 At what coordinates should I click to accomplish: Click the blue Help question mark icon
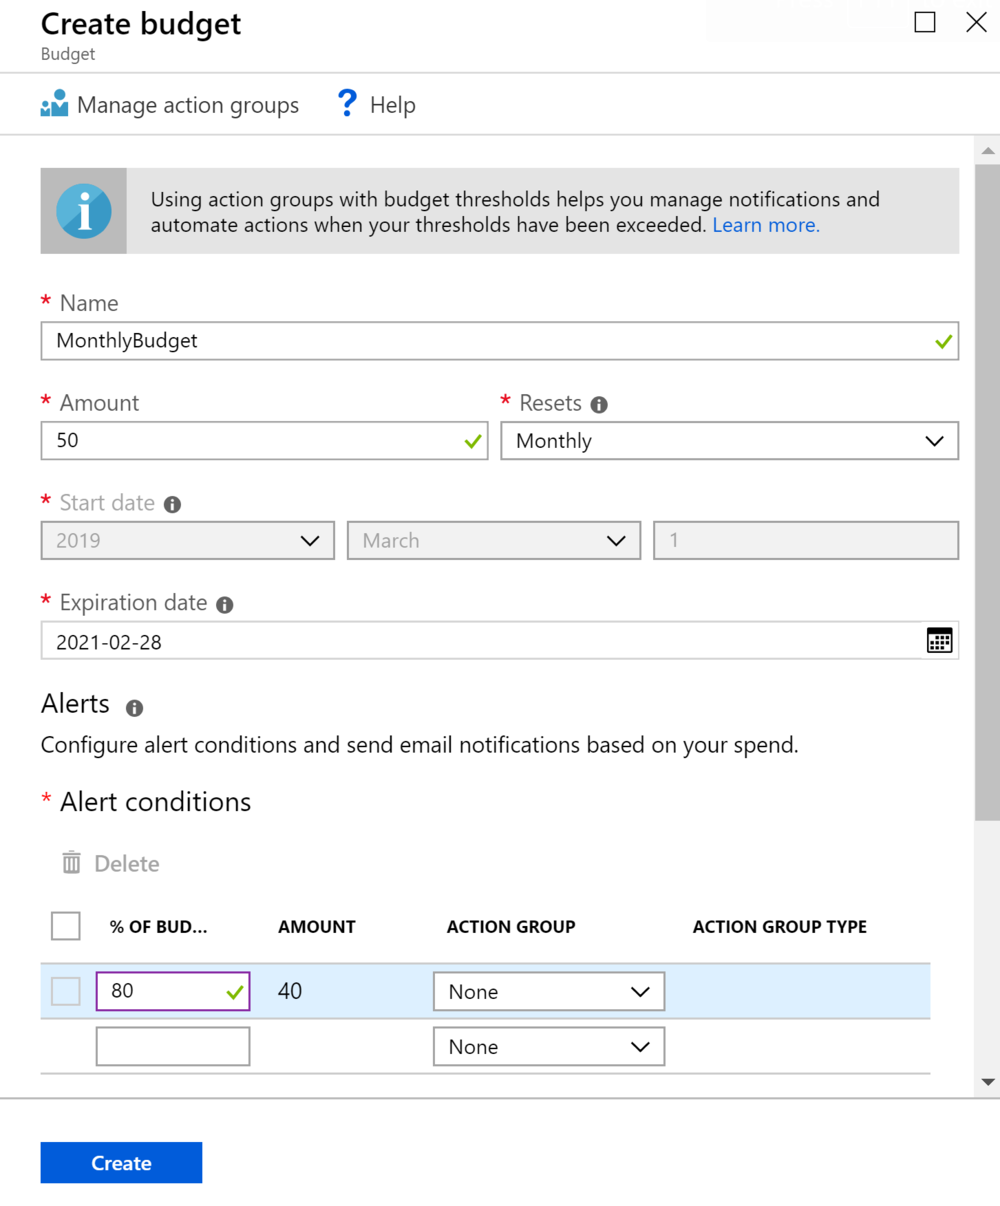347,104
